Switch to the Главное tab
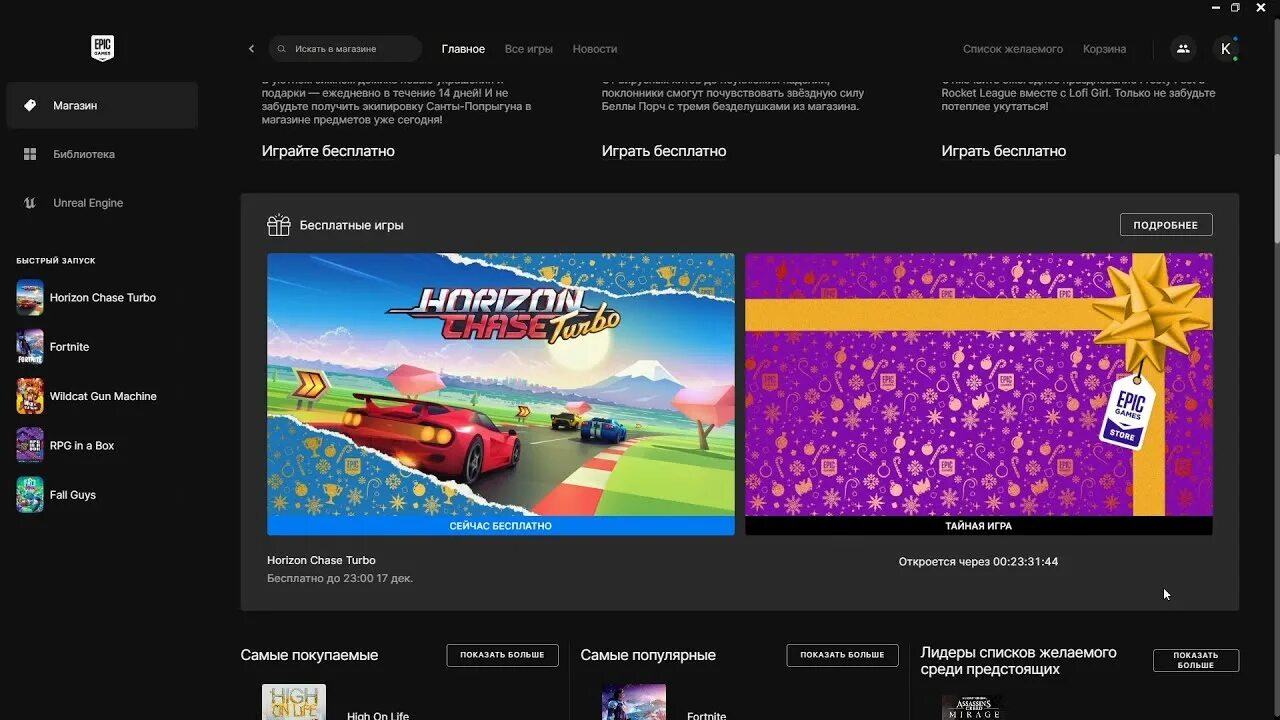The height and width of the screenshot is (720, 1280). click(x=463, y=49)
